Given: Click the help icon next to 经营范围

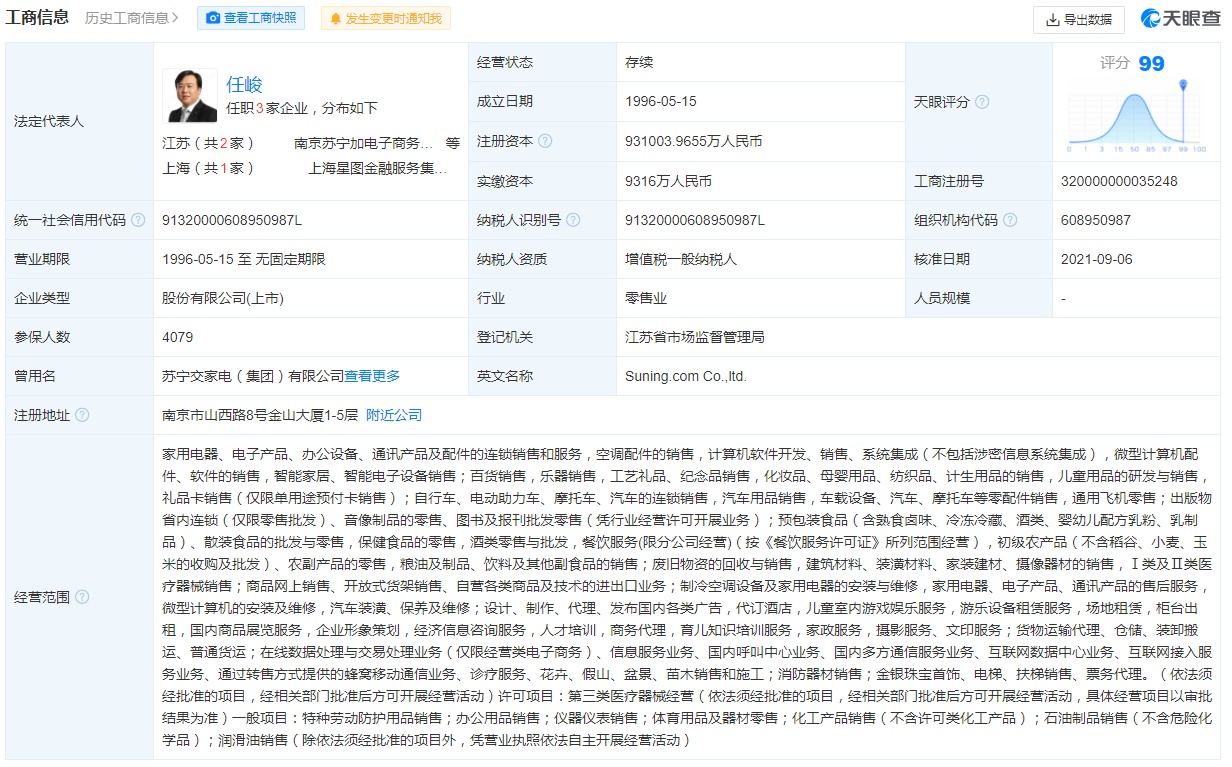Looking at the screenshot, I should 82,597.
